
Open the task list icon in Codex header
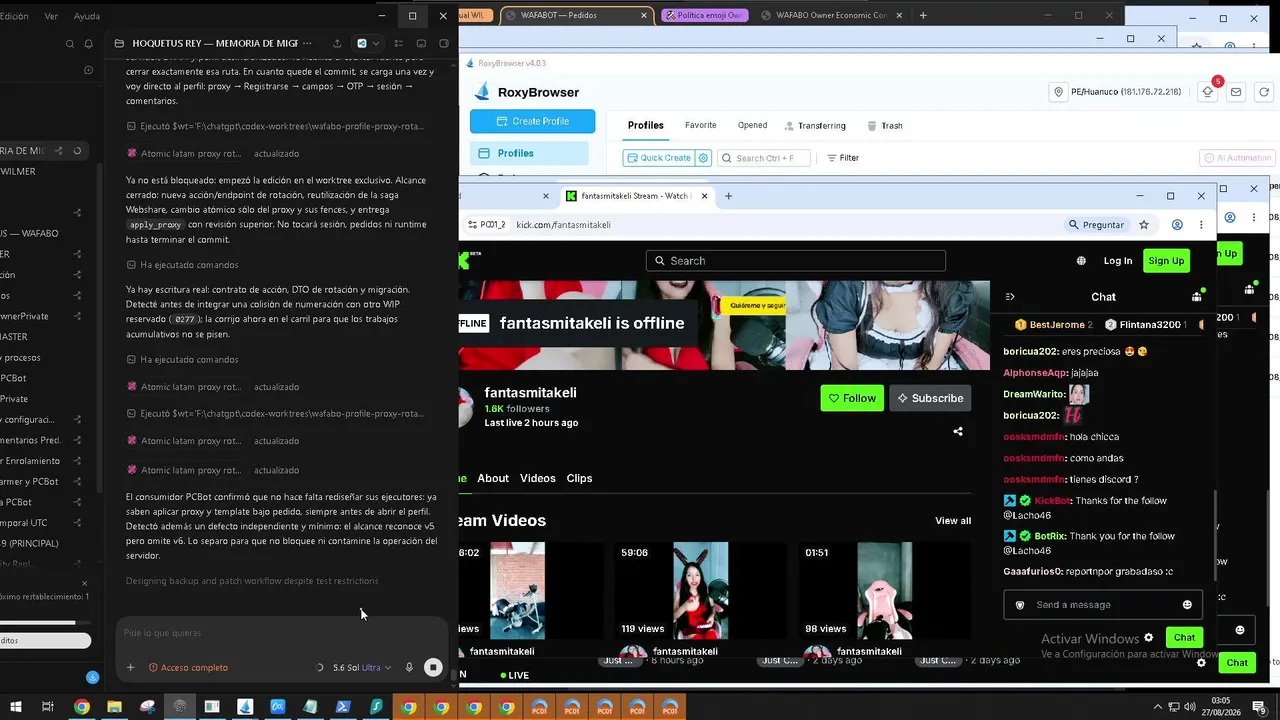point(399,44)
